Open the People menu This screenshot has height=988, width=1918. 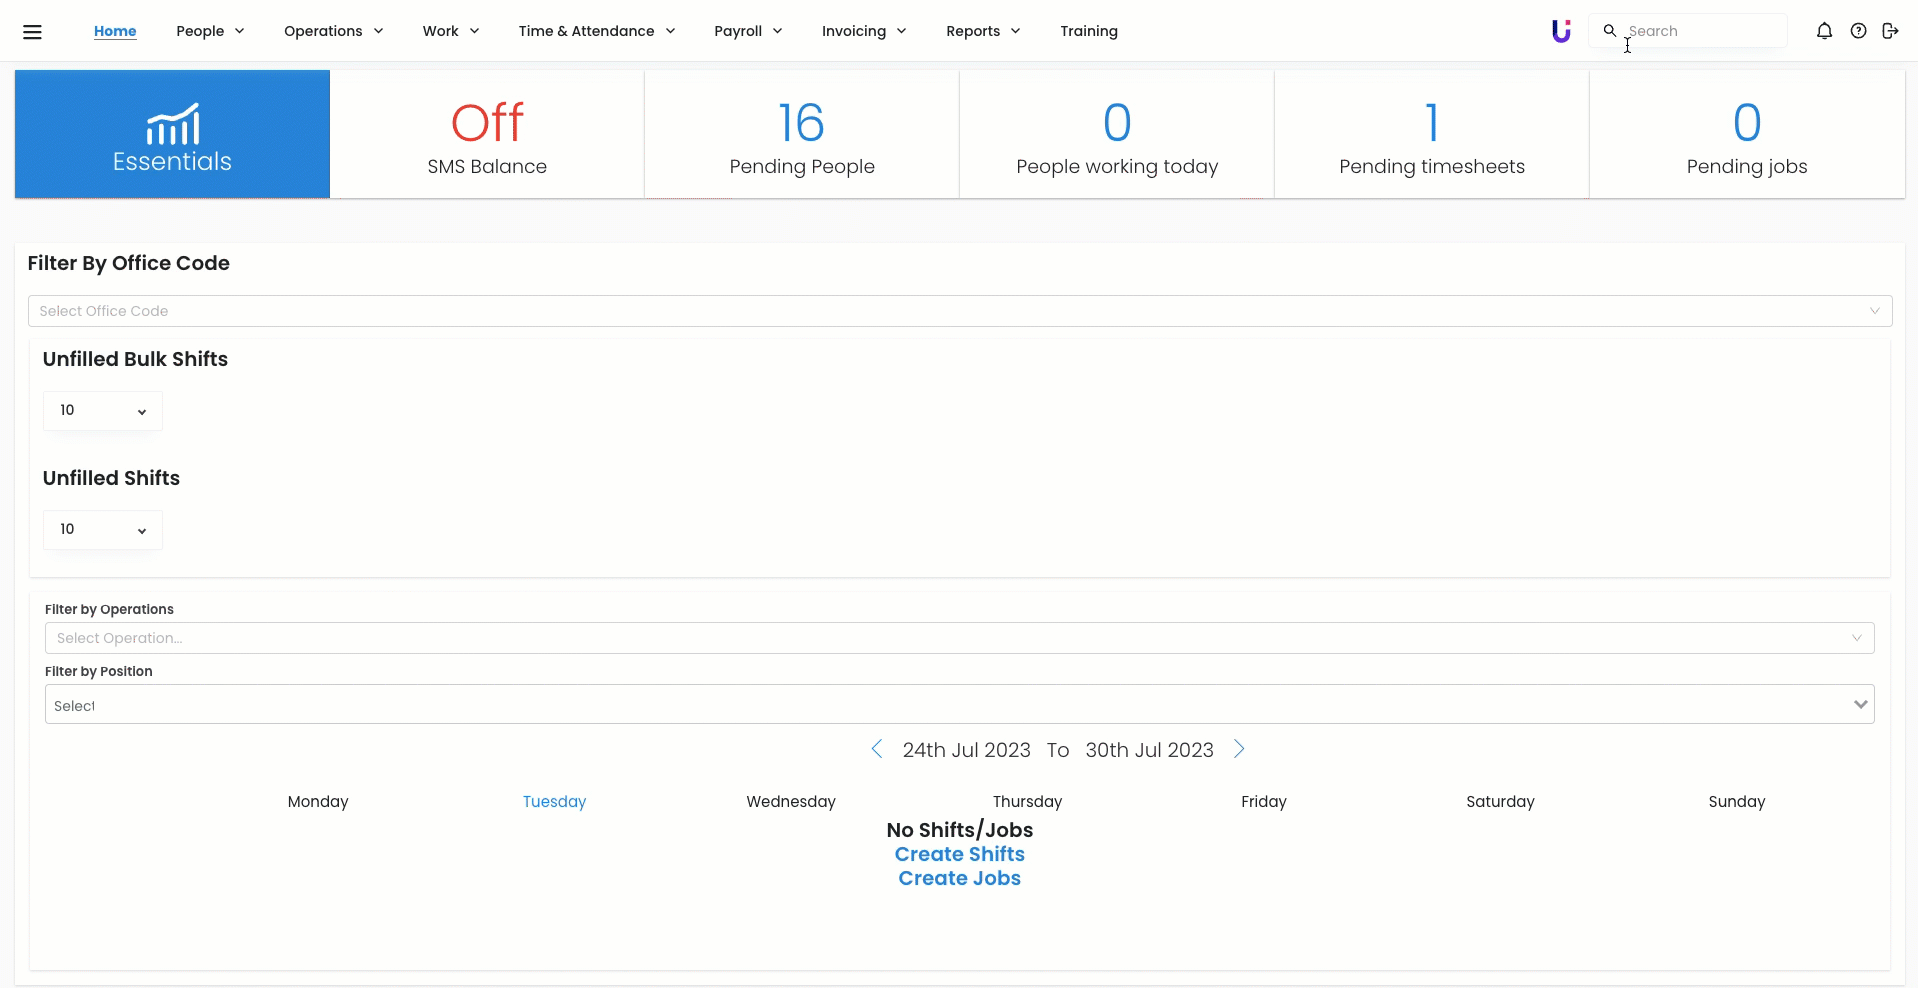210,31
